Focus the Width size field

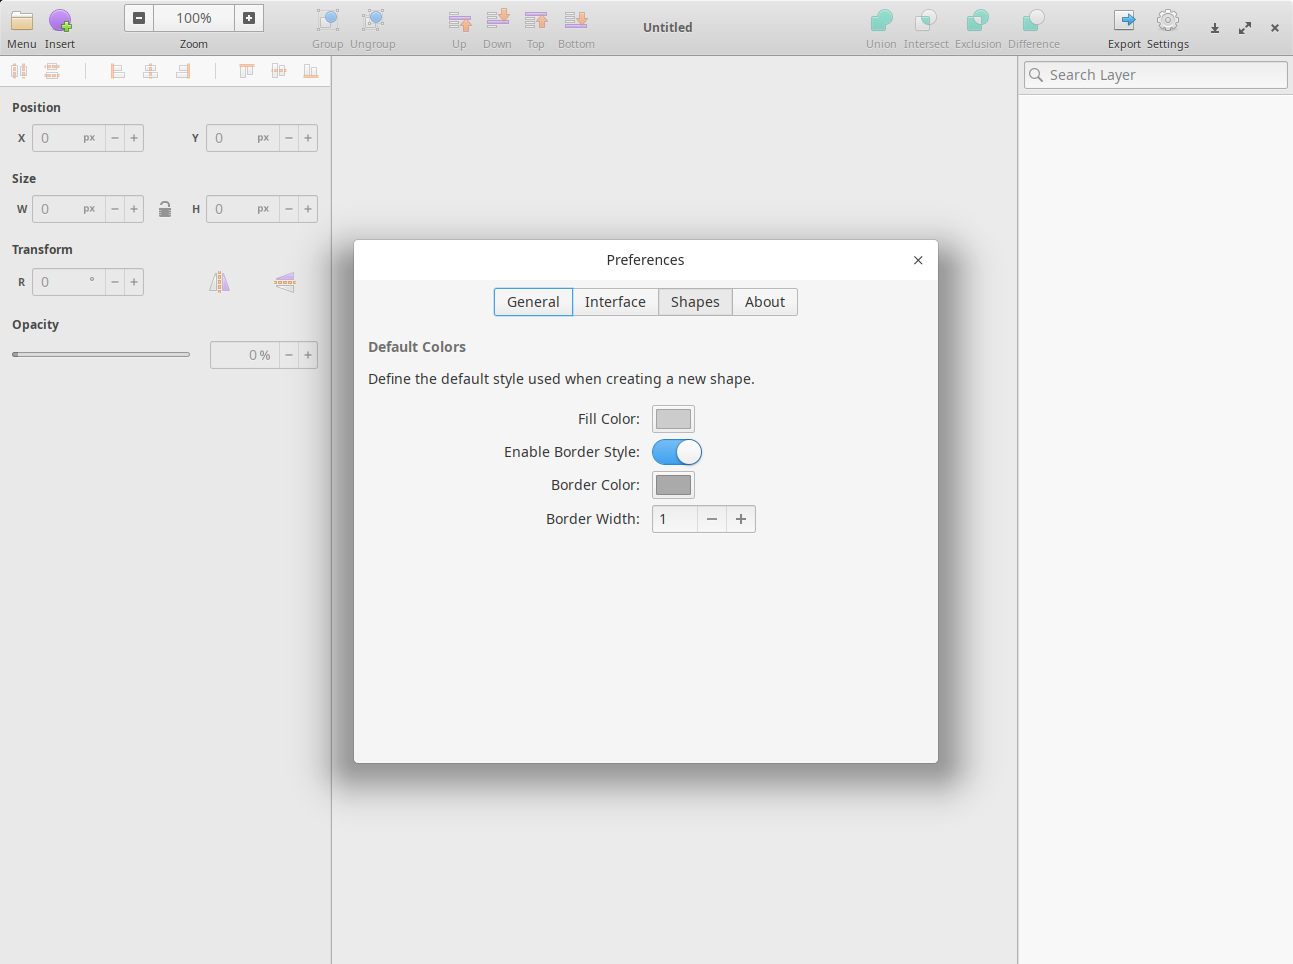pos(69,209)
